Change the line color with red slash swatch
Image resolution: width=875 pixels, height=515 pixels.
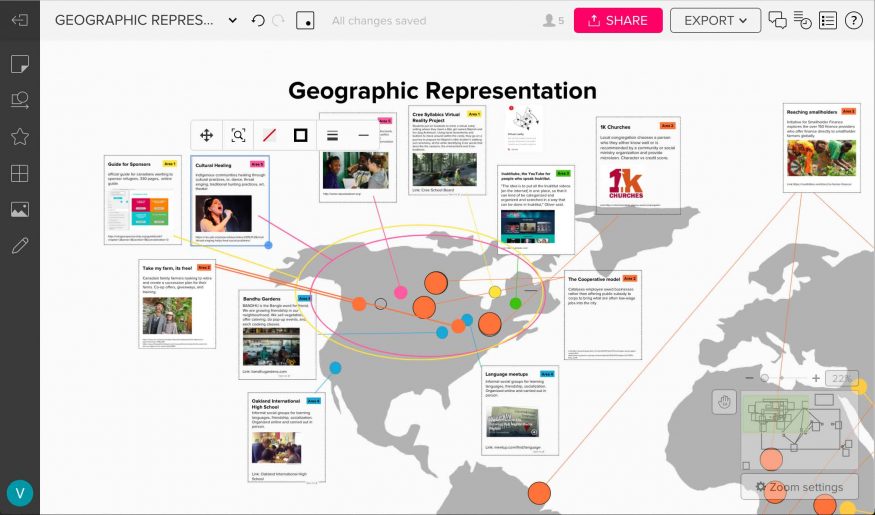click(x=269, y=135)
